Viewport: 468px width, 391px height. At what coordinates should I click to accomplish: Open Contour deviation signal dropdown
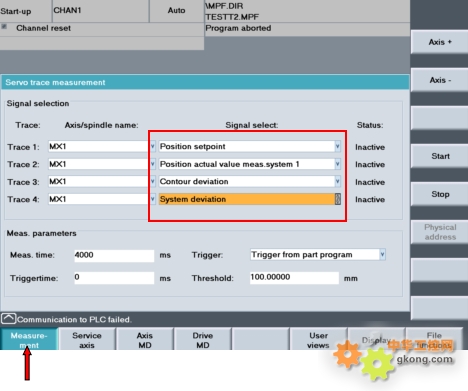[337, 181]
